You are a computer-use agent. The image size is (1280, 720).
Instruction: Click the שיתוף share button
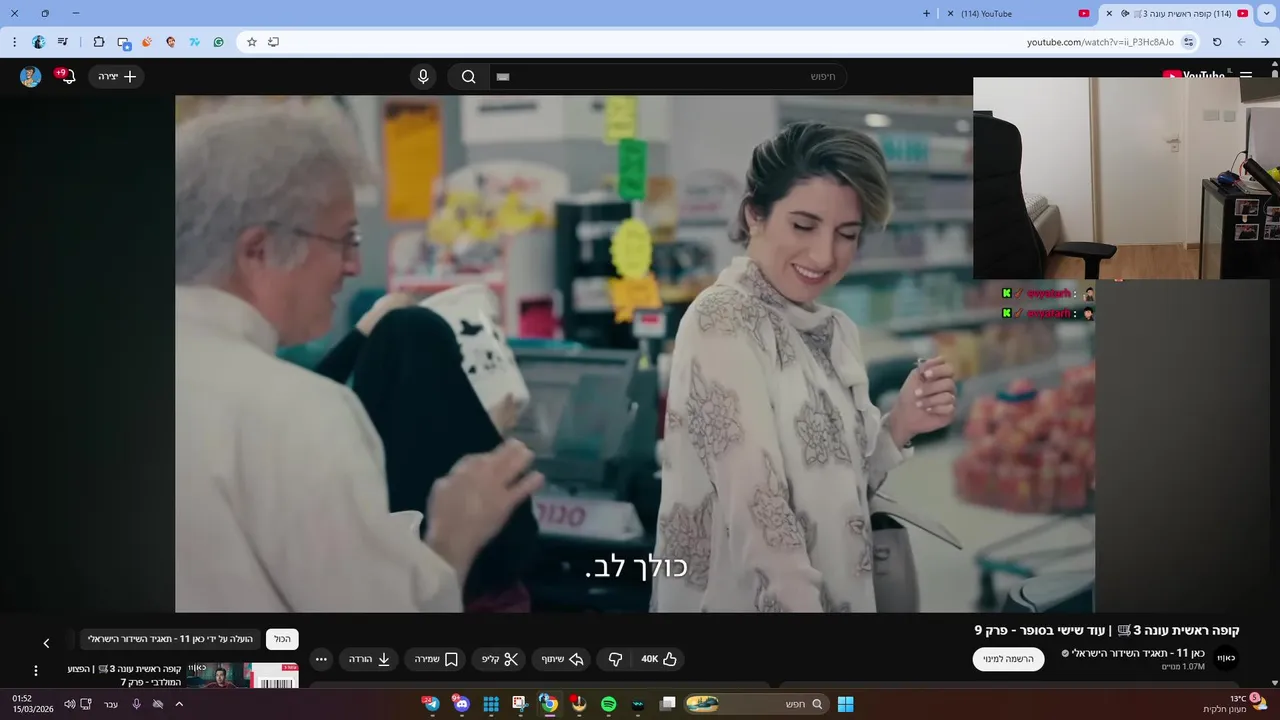pos(562,659)
